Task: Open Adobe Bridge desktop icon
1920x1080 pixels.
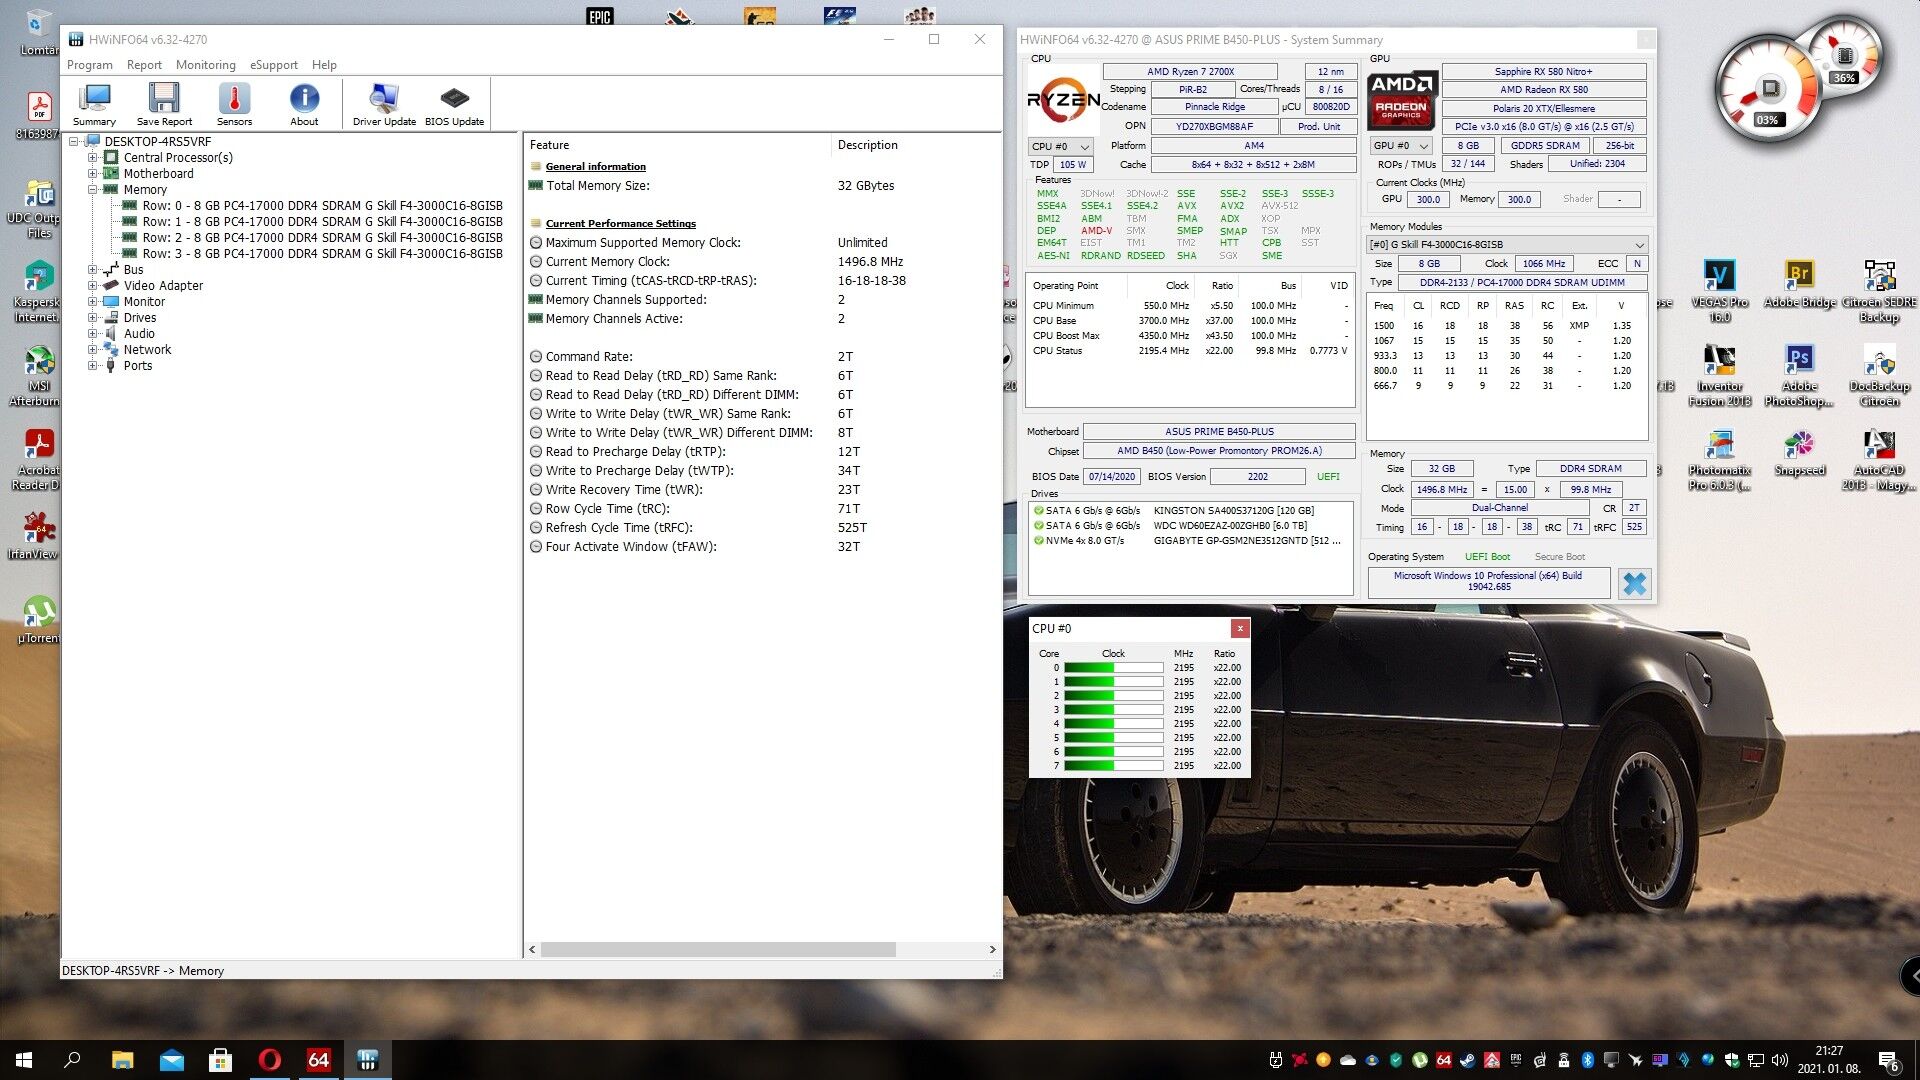Action: pos(1799,284)
